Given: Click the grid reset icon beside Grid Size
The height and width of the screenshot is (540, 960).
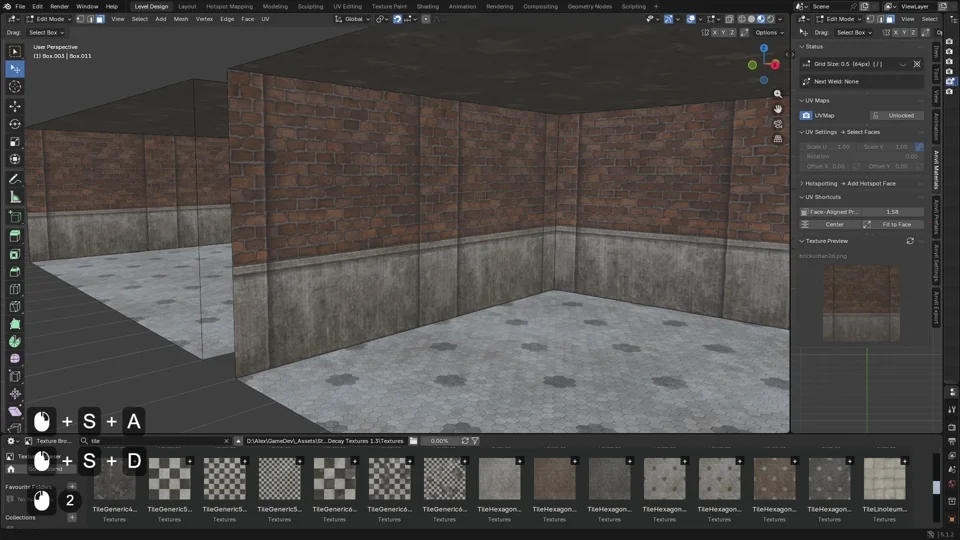Looking at the screenshot, I should tap(917, 64).
